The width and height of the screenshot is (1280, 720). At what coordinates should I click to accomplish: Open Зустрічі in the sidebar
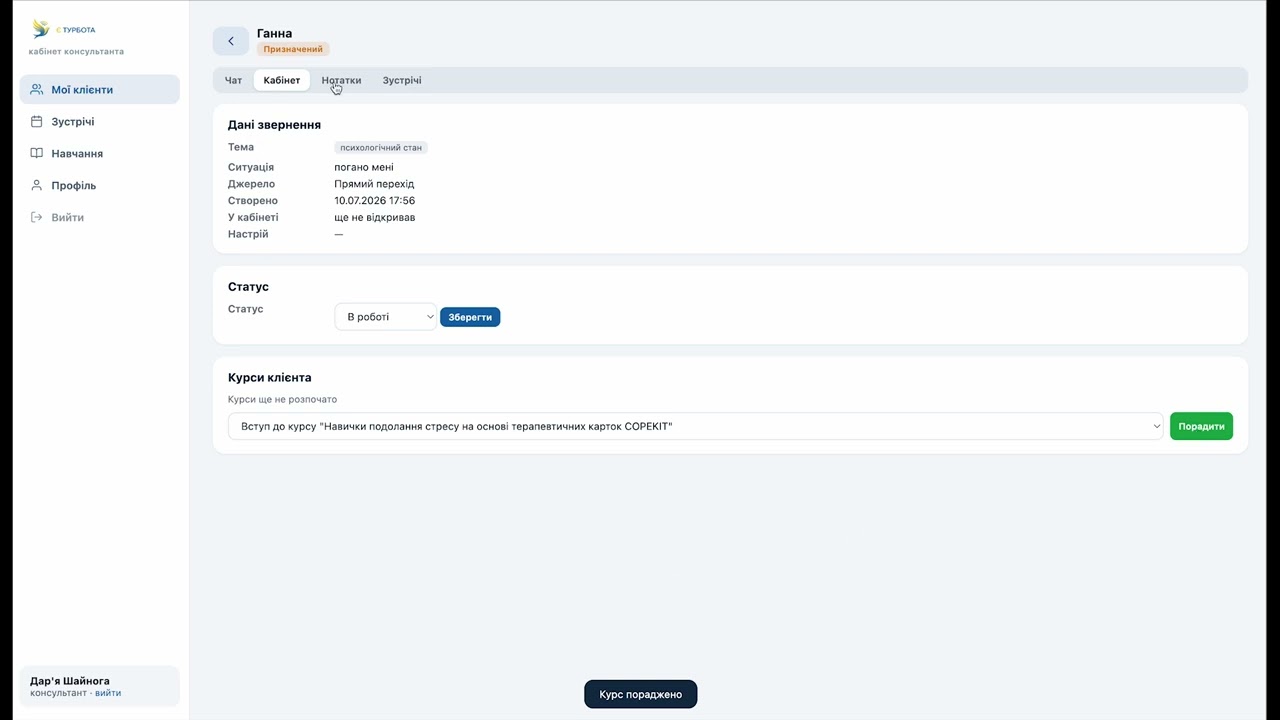pyautogui.click(x=100, y=121)
